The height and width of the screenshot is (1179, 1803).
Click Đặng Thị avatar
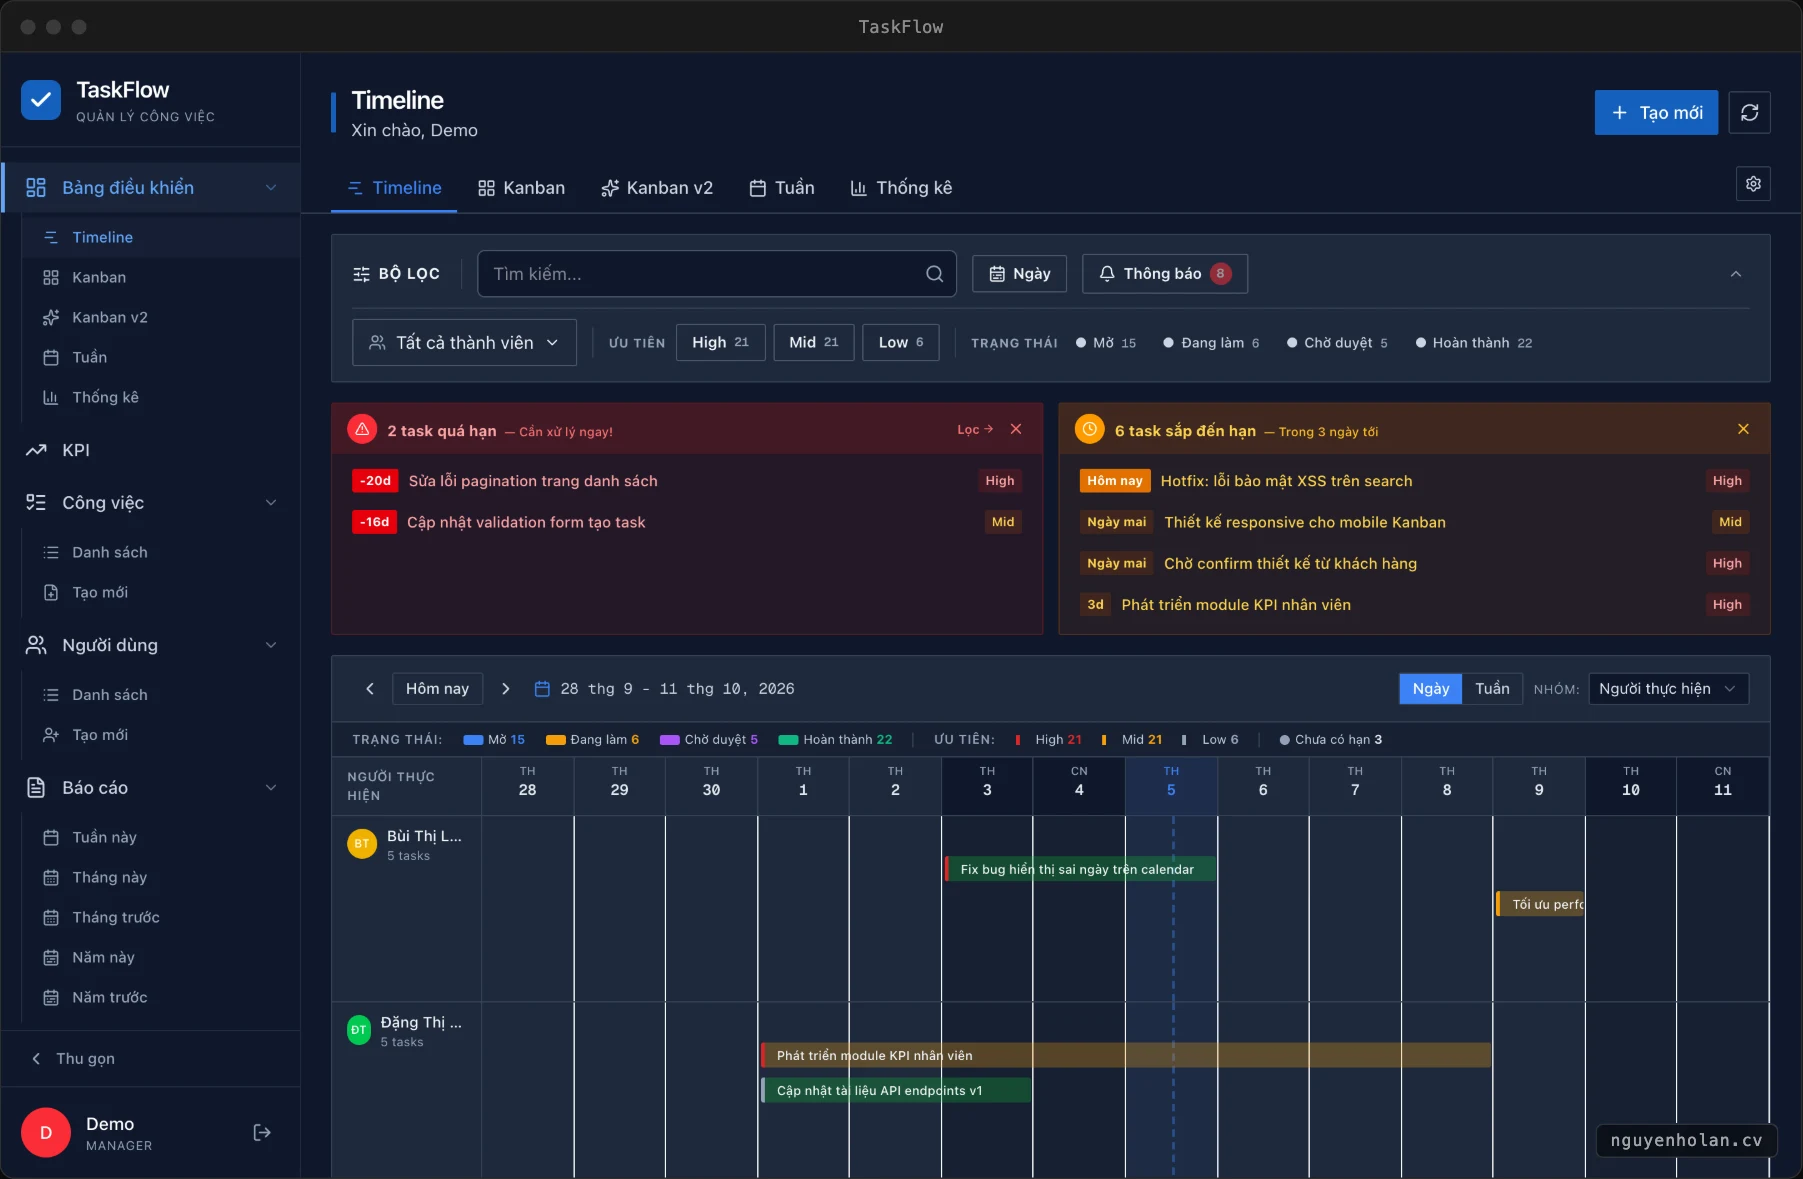(359, 1030)
